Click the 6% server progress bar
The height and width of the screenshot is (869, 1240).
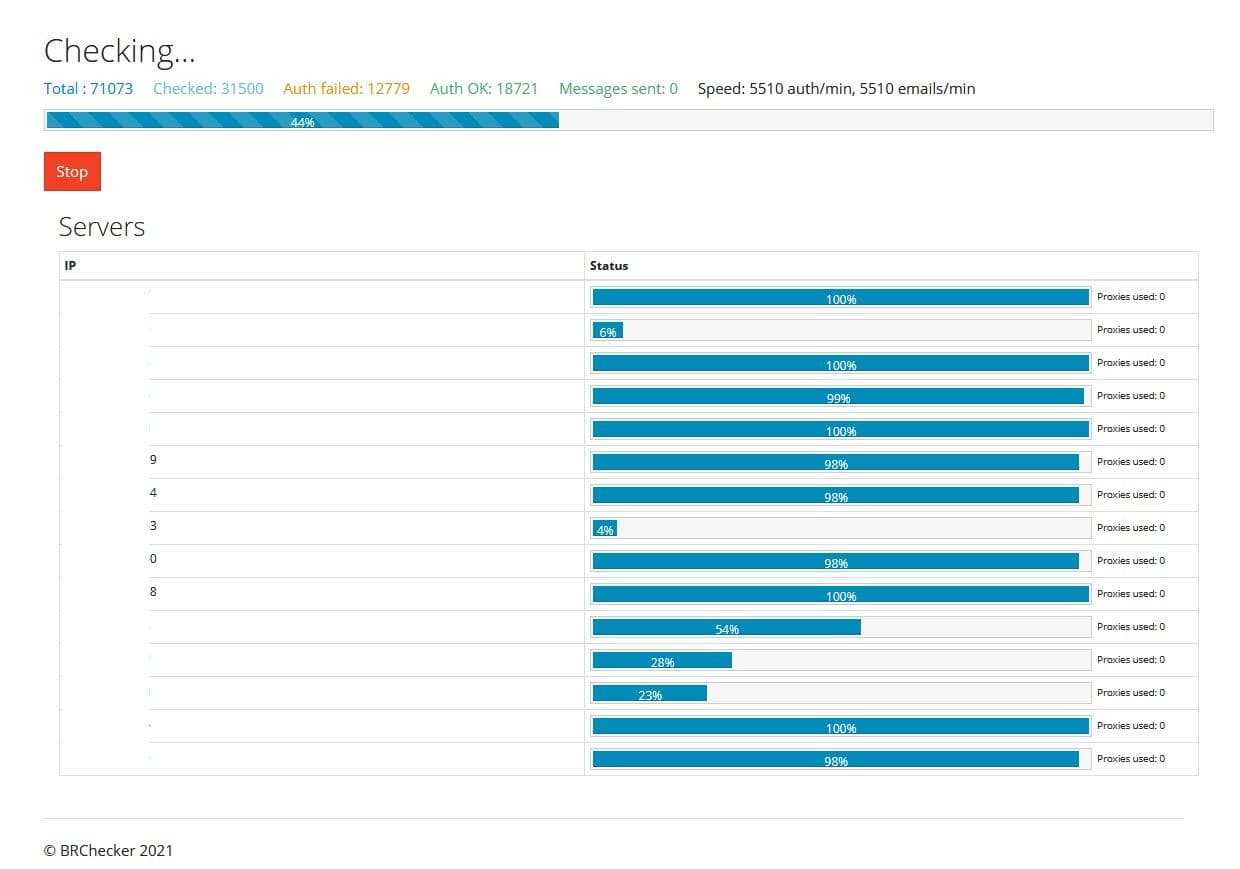pos(608,329)
